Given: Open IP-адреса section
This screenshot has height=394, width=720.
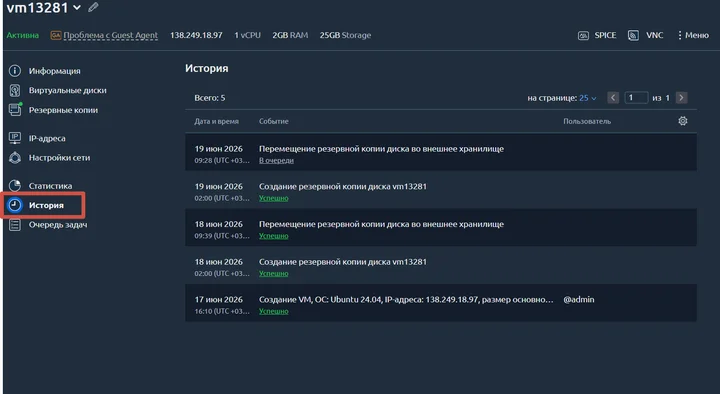Looking at the screenshot, I should (x=47, y=138).
